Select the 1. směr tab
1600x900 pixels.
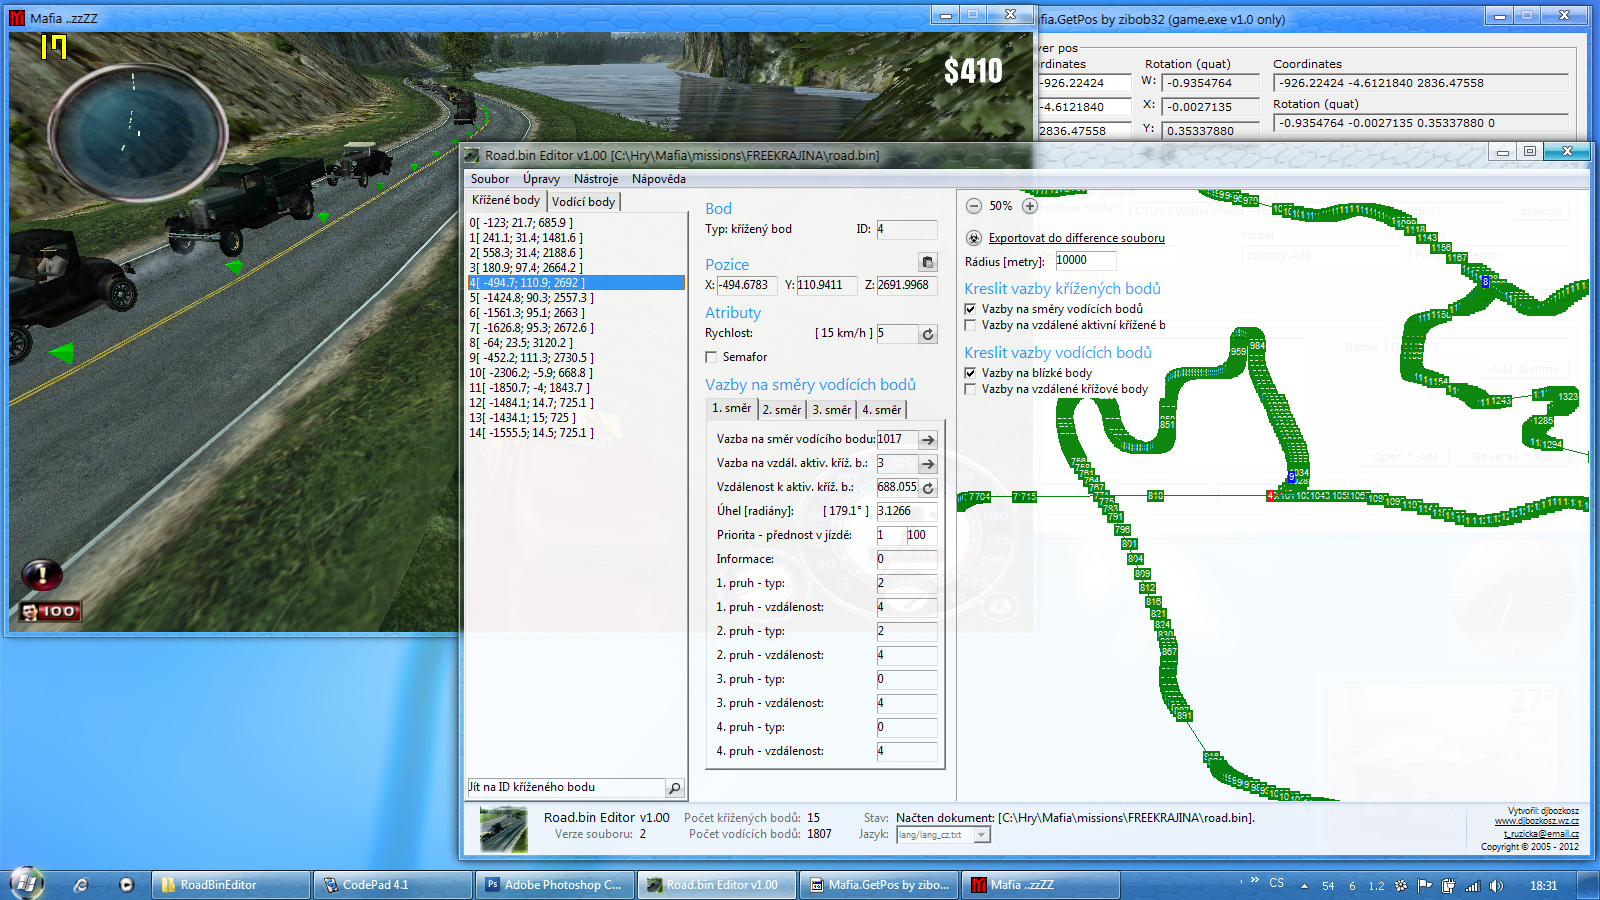(x=731, y=408)
